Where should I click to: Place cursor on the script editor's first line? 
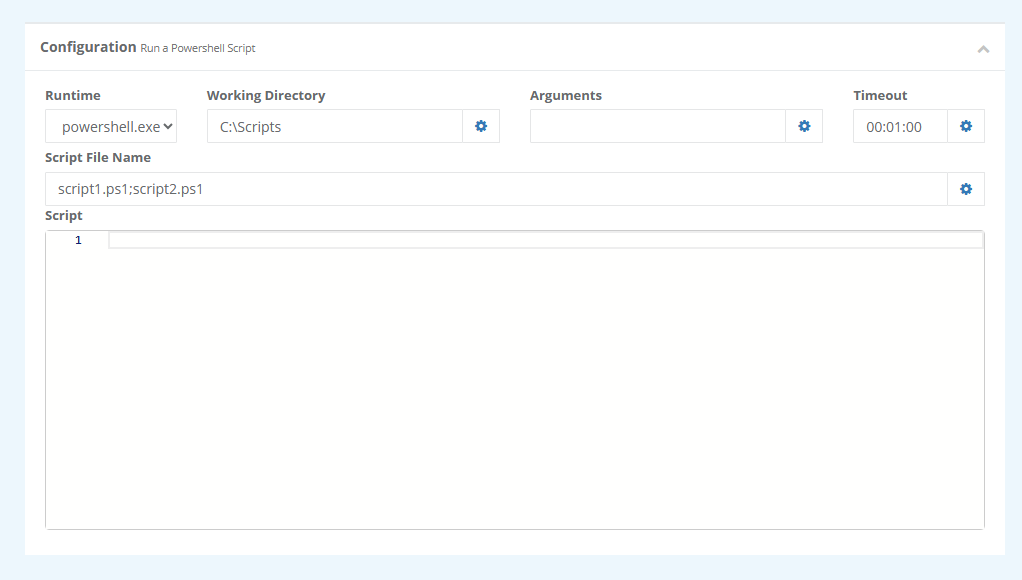(x=545, y=240)
